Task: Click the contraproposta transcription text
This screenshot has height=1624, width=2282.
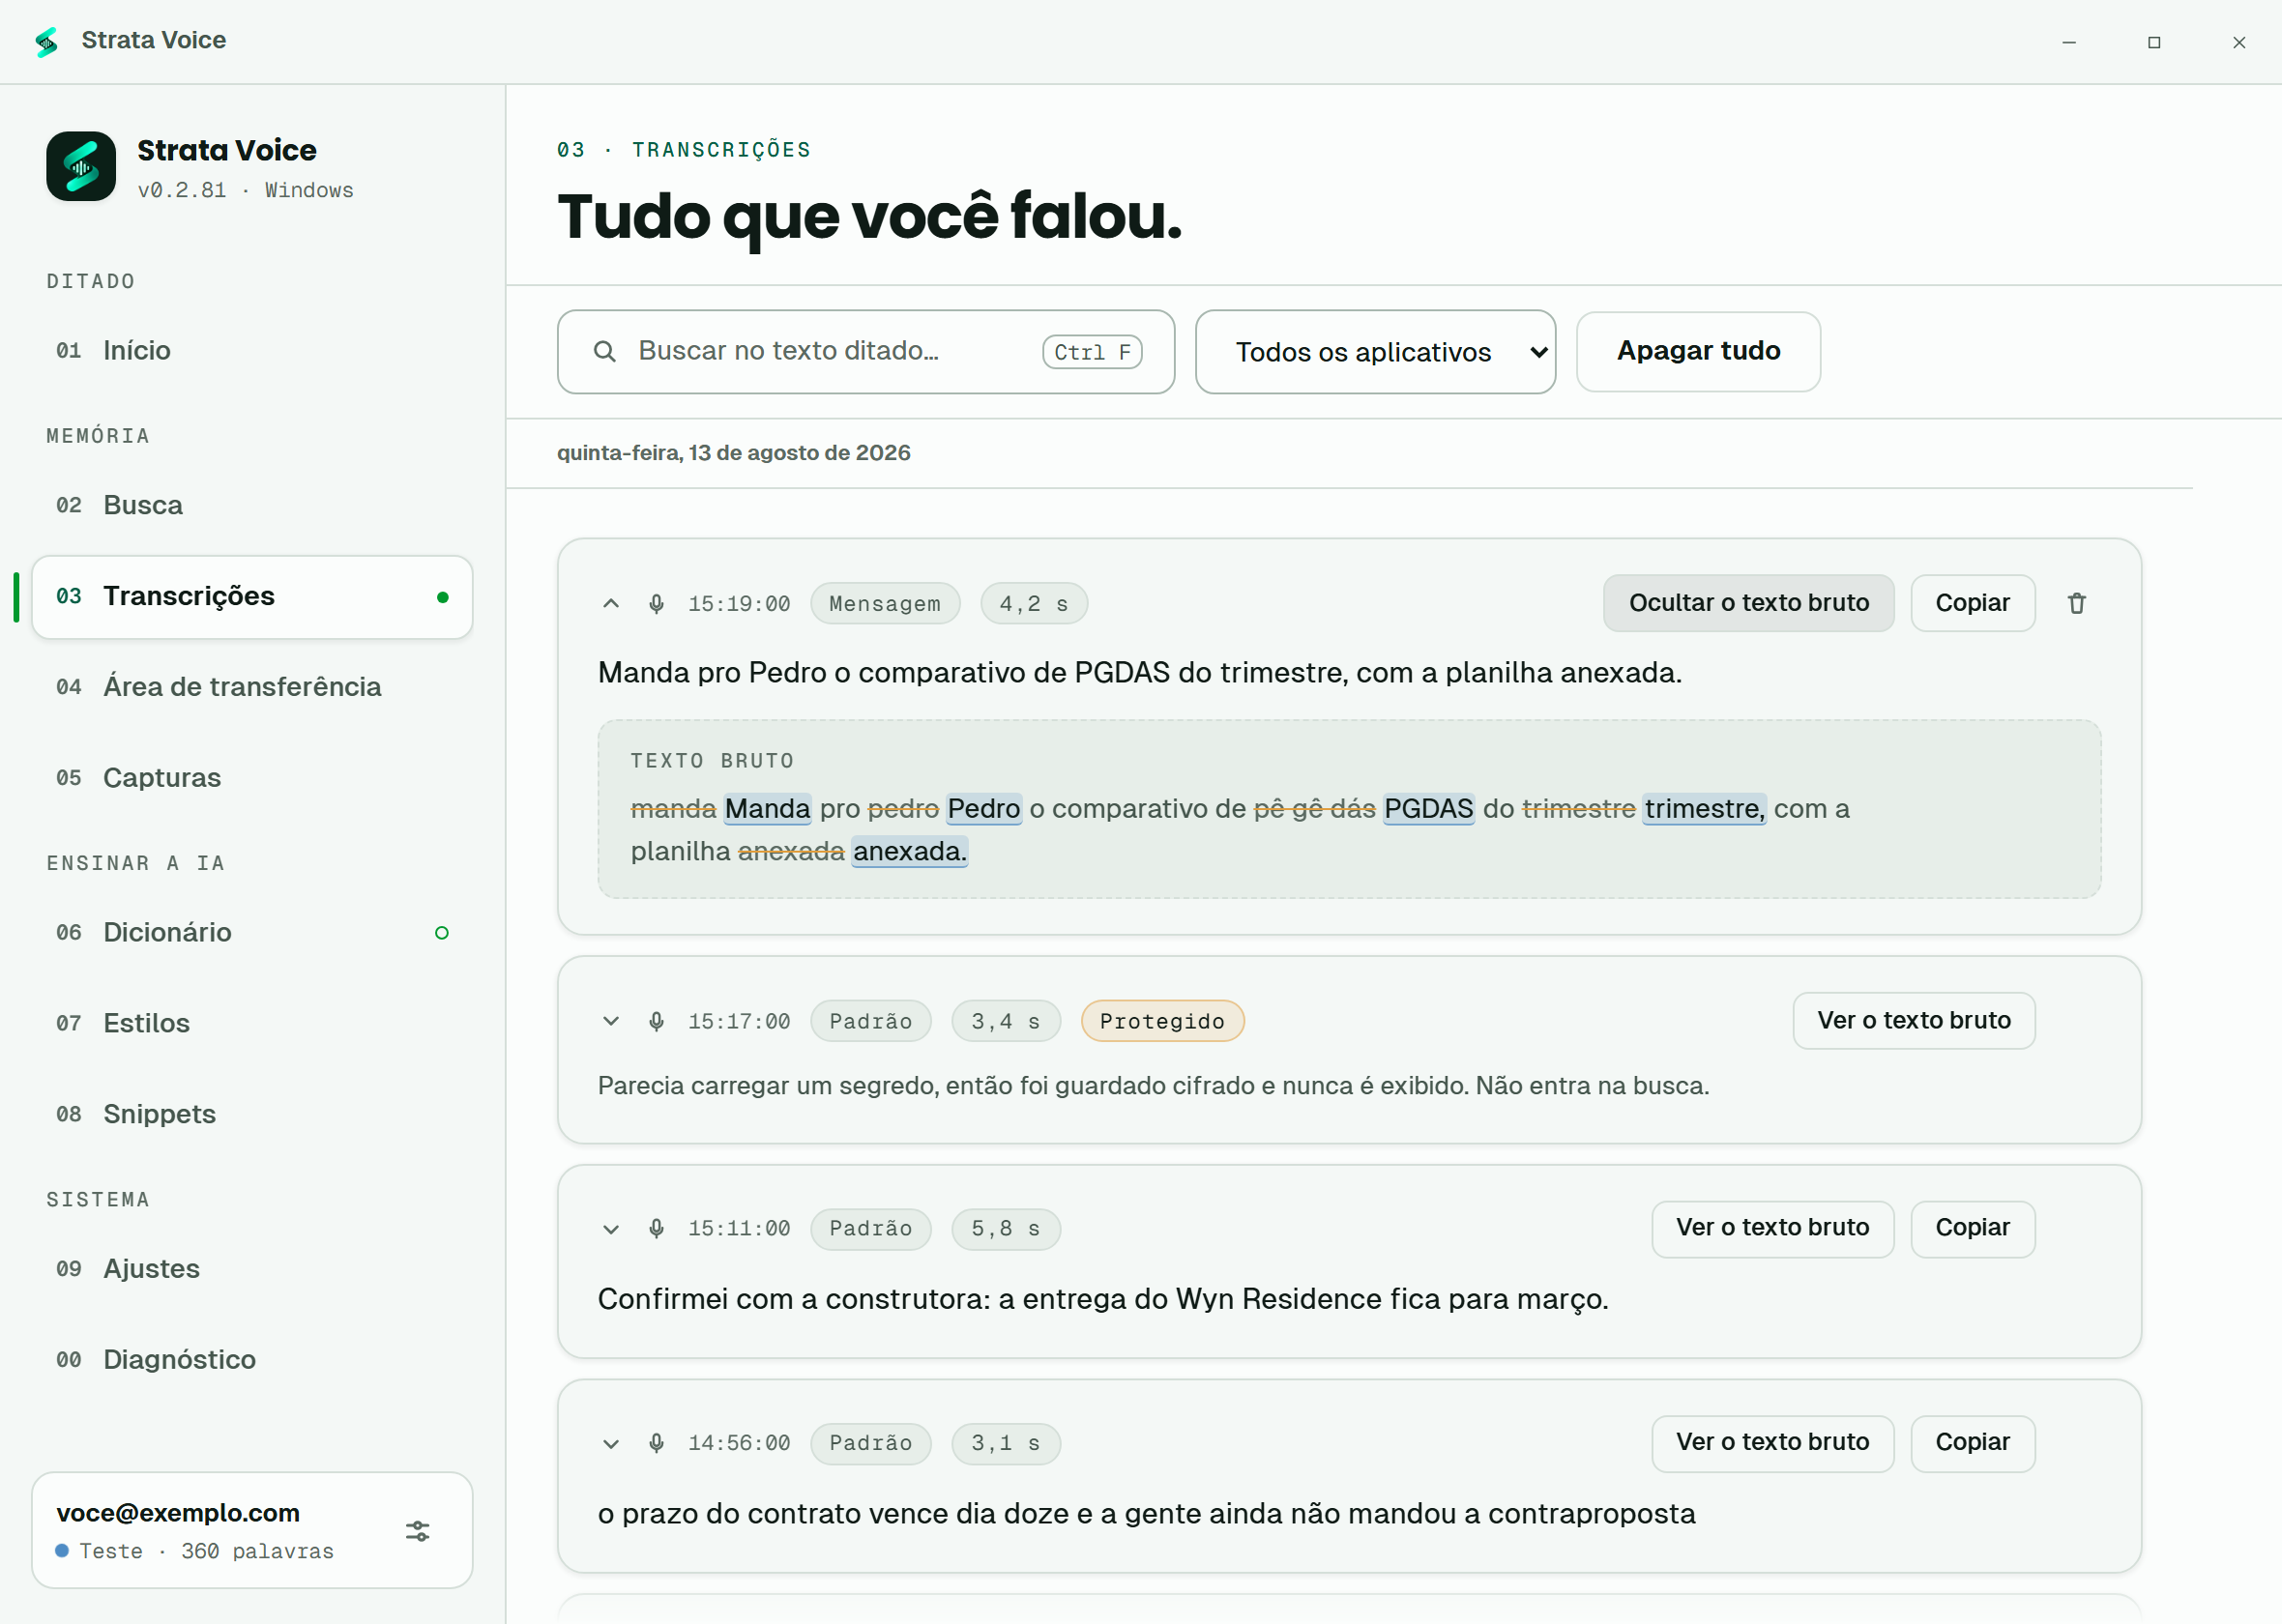Action: click(1146, 1514)
